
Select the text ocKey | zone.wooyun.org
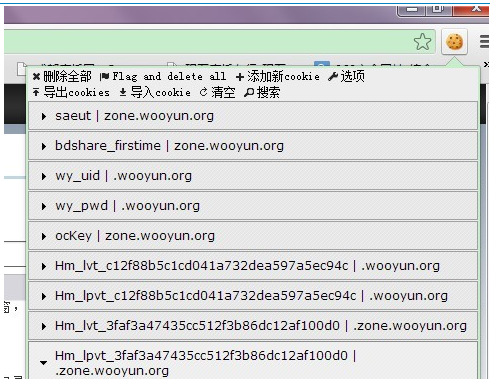point(135,236)
